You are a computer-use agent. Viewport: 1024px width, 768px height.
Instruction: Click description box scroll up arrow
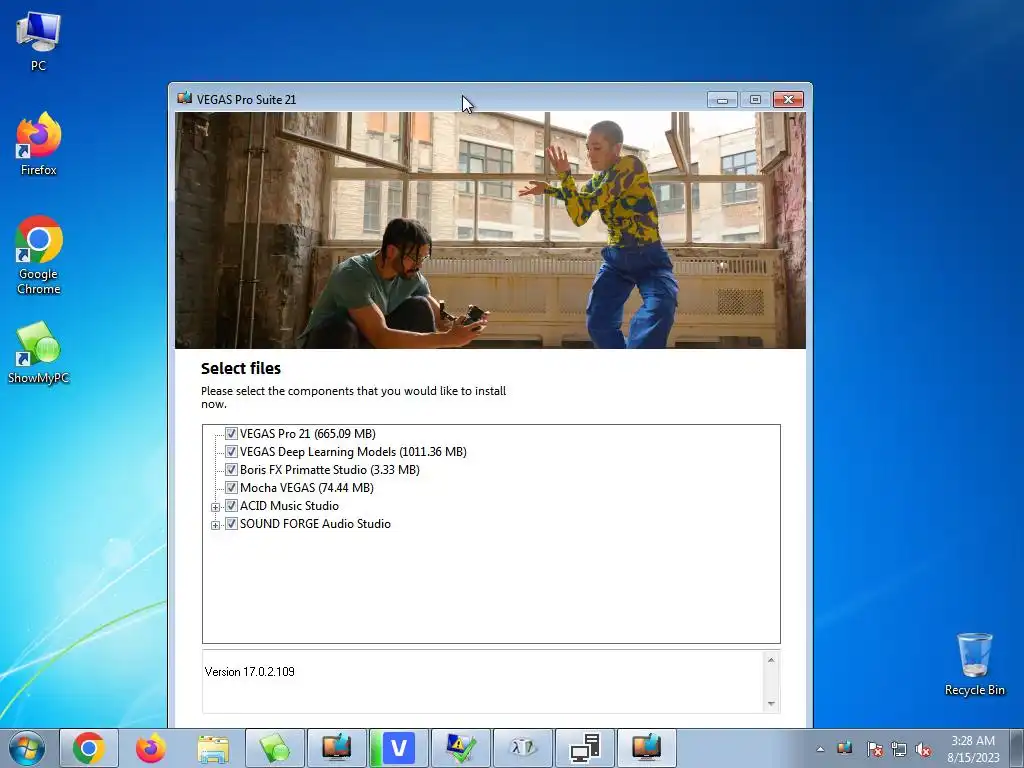(x=771, y=660)
